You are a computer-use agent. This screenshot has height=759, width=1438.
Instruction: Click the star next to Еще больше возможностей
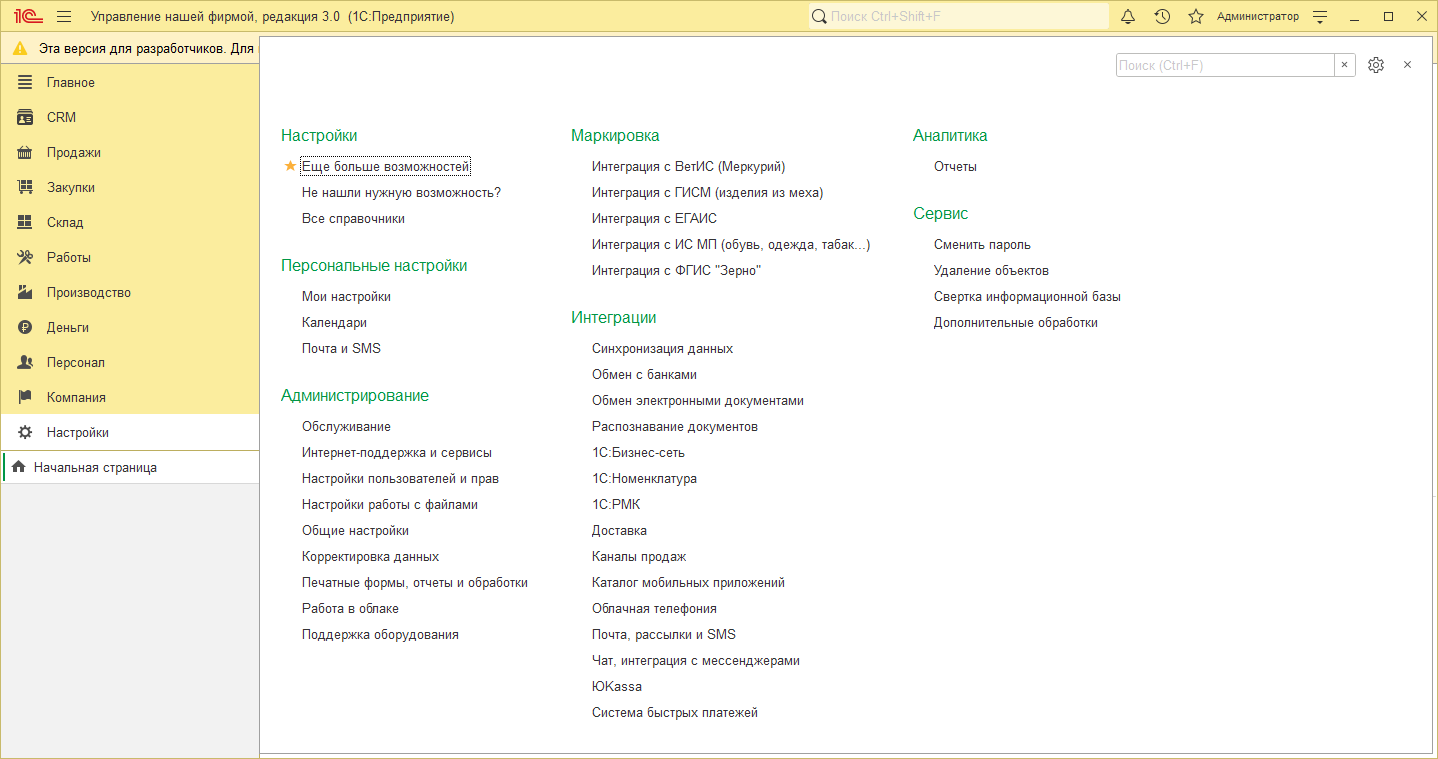pos(290,167)
